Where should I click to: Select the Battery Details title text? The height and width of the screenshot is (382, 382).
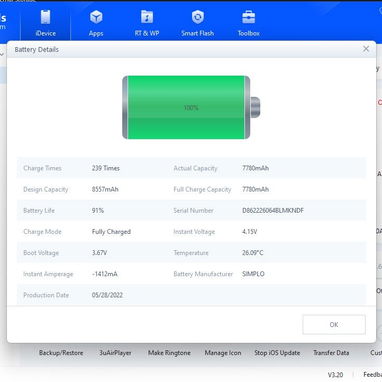[37, 49]
